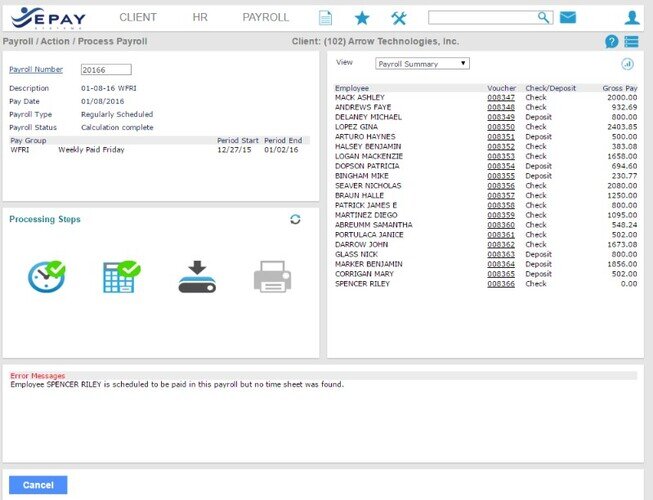Click the grayed printer step icon
This screenshot has width=653, height=500.
point(272,277)
